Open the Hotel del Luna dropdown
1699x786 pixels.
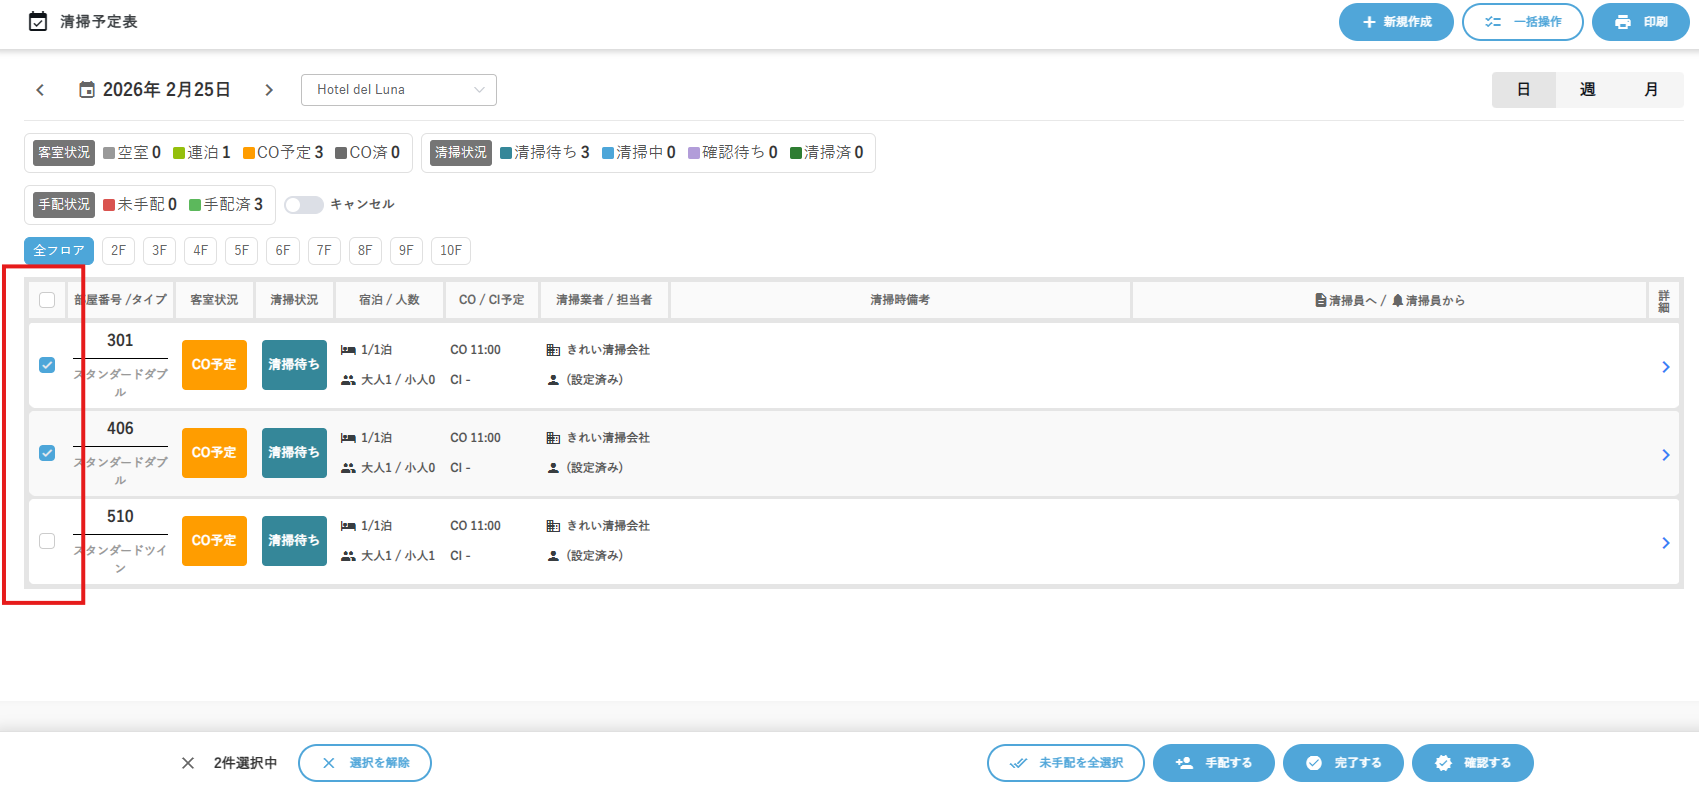(398, 90)
